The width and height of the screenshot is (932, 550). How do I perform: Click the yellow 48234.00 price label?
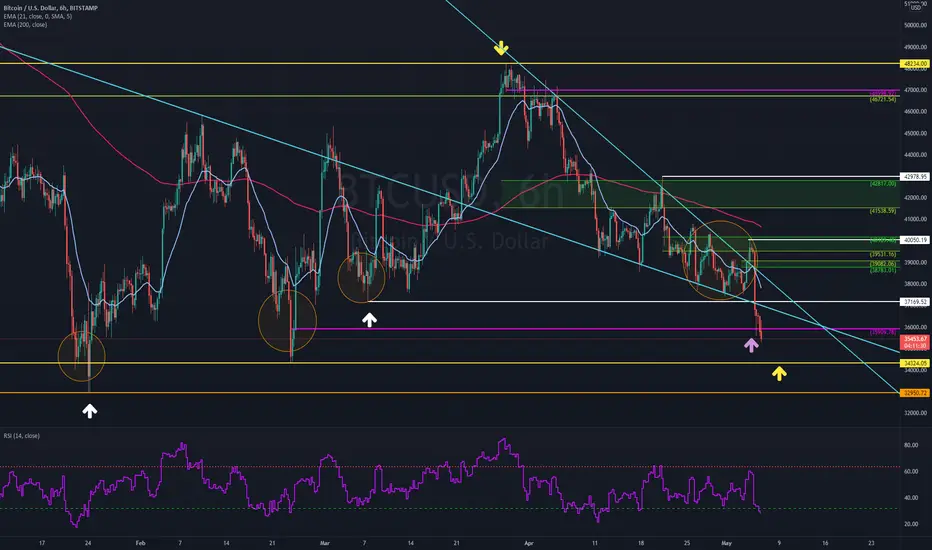tap(914, 64)
